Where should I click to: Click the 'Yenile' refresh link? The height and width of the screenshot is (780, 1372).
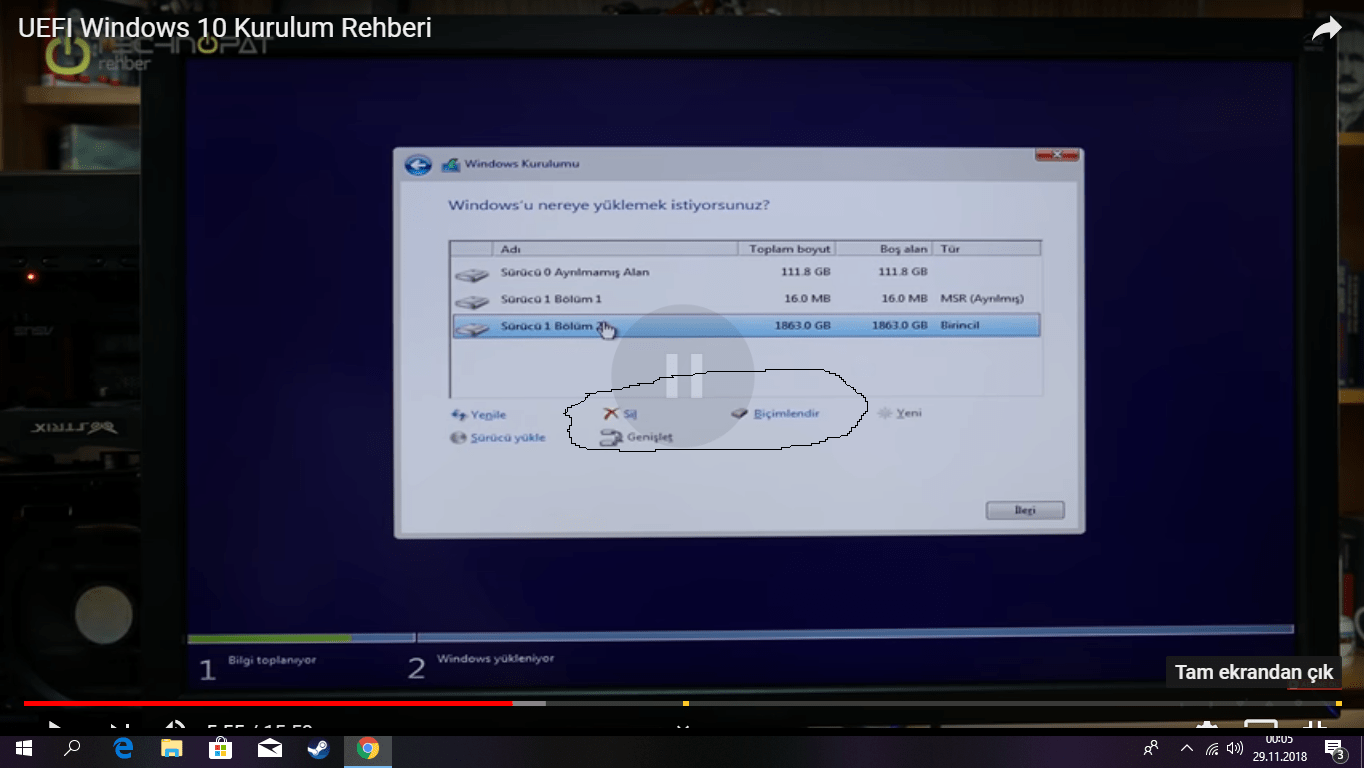click(488, 415)
